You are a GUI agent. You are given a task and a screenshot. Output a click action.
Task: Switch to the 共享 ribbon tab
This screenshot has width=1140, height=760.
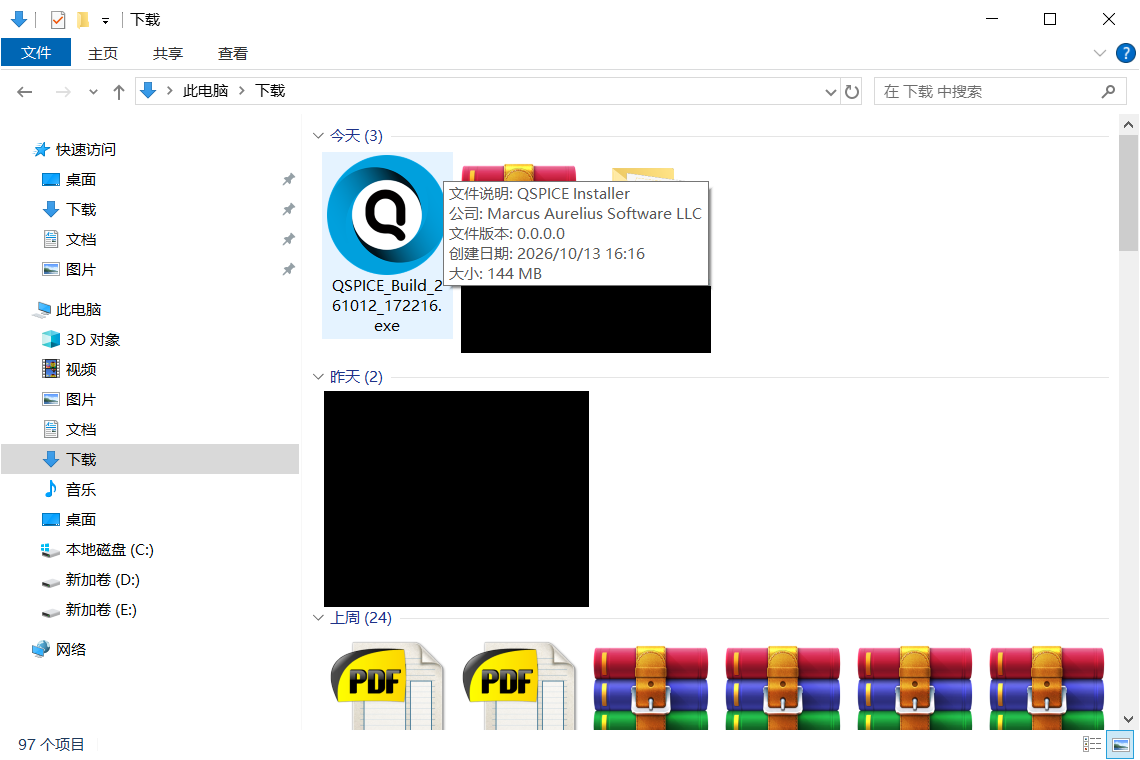(168, 54)
